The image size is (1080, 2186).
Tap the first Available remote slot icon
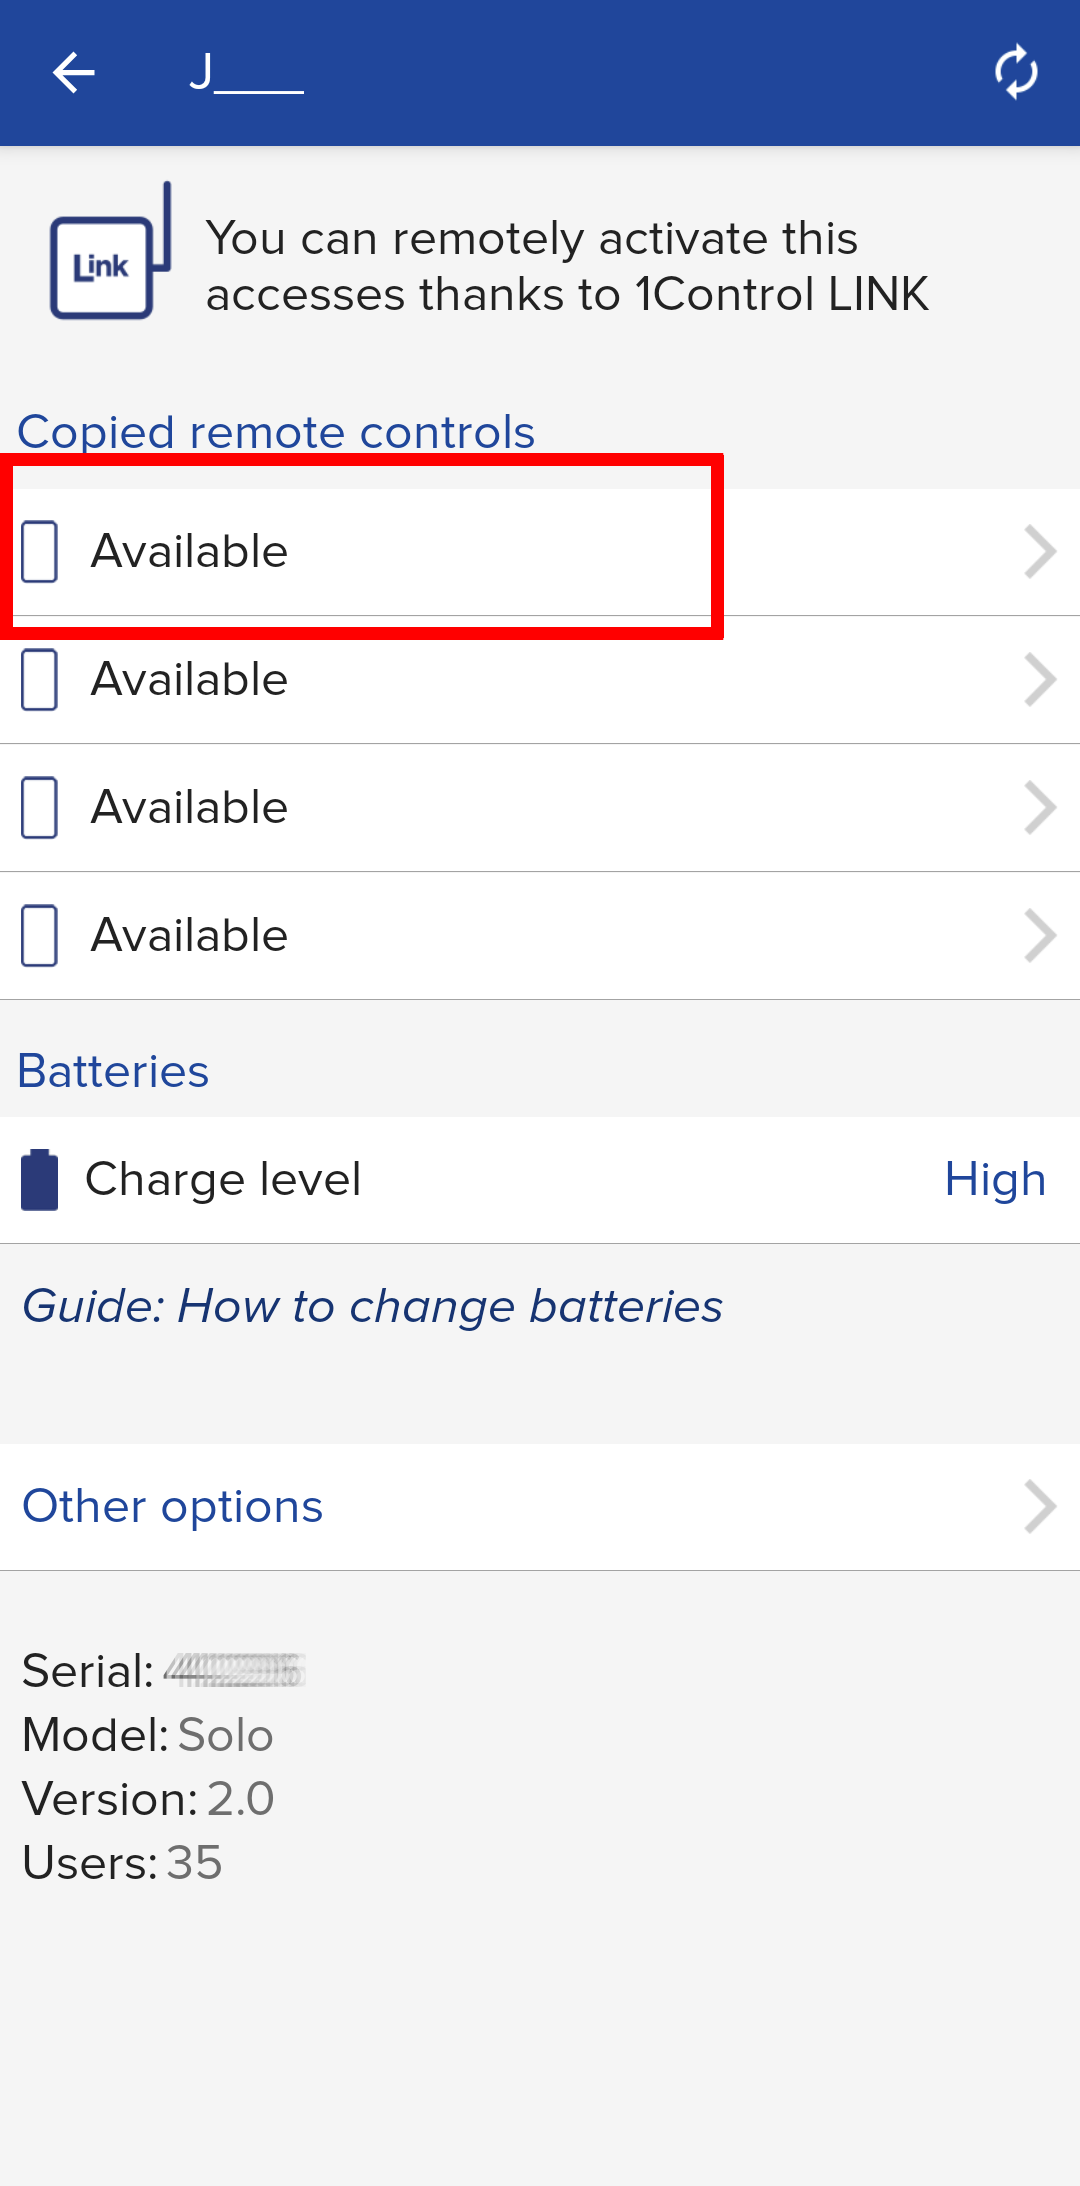pyautogui.click(x=40, y=551)
